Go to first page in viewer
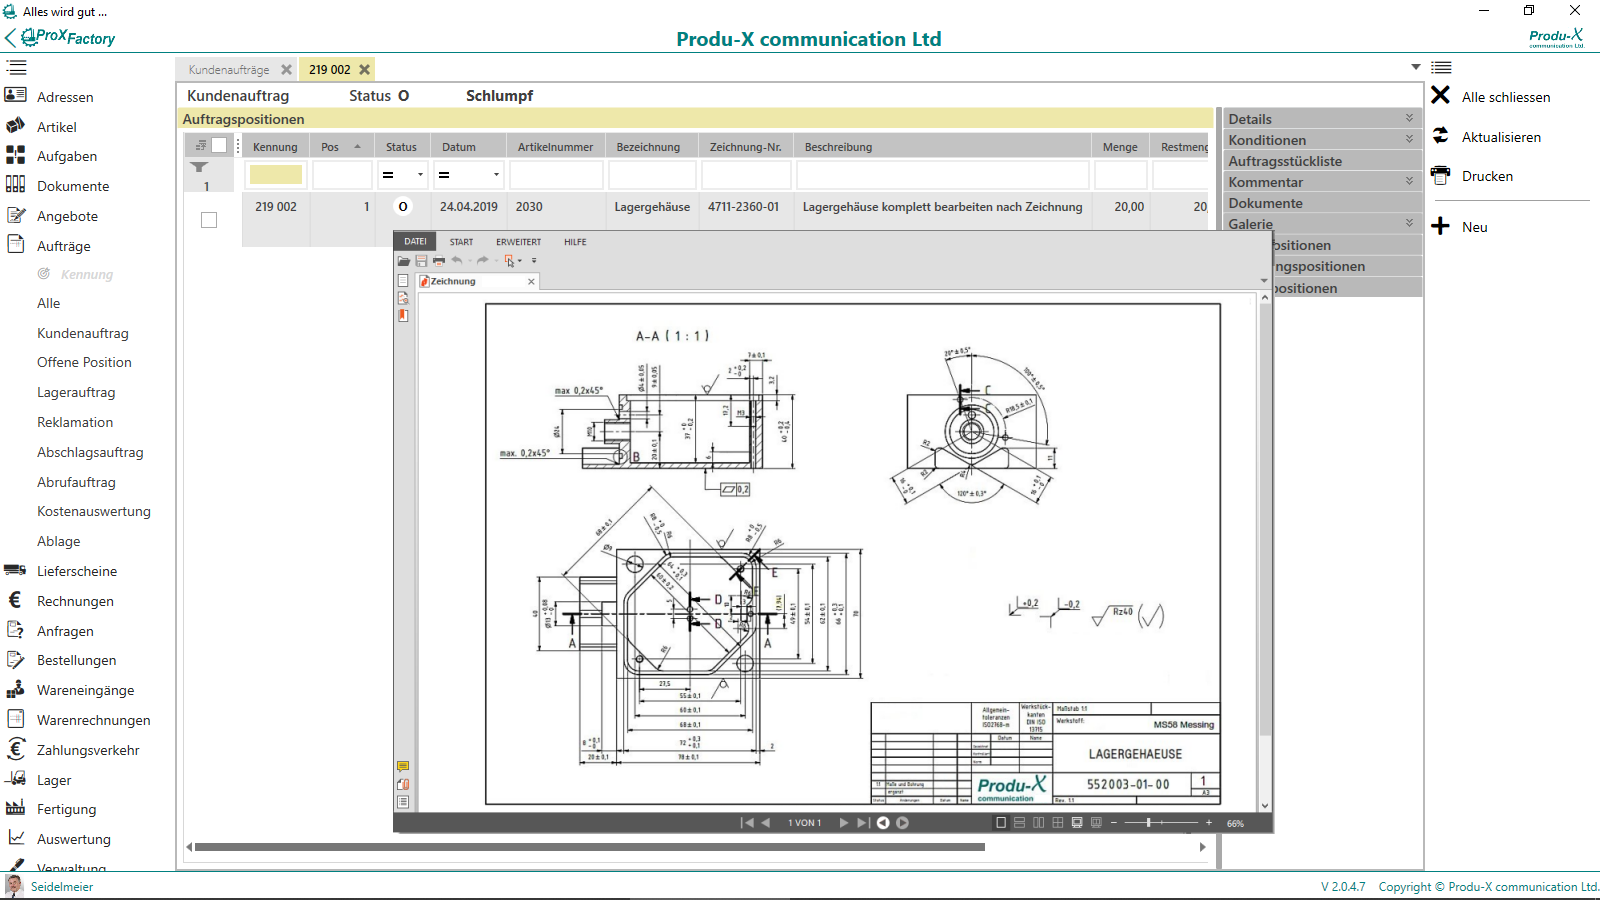The width and height of the screenshot is (1600, 900). tap(747, 823)
